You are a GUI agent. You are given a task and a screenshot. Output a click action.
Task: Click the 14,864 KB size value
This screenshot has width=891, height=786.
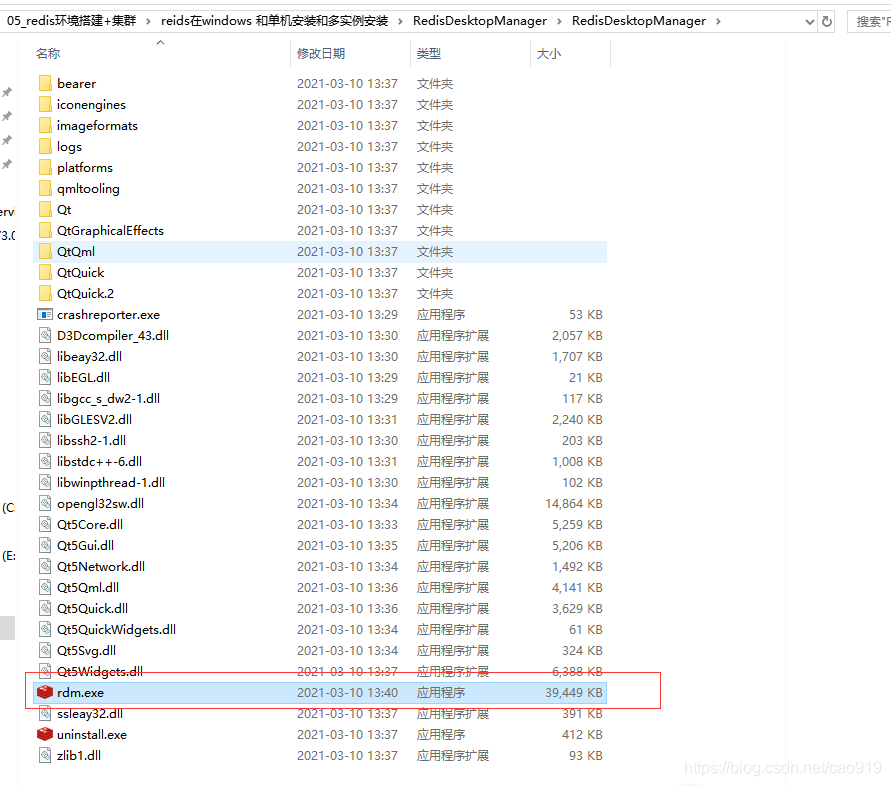click(573, 504)
